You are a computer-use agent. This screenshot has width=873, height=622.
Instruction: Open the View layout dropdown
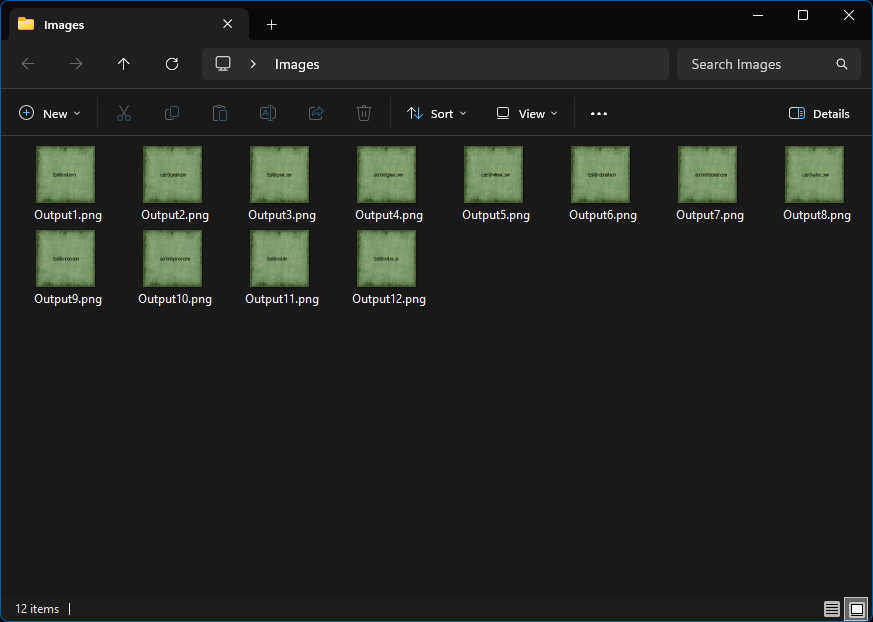coord(527,114)
